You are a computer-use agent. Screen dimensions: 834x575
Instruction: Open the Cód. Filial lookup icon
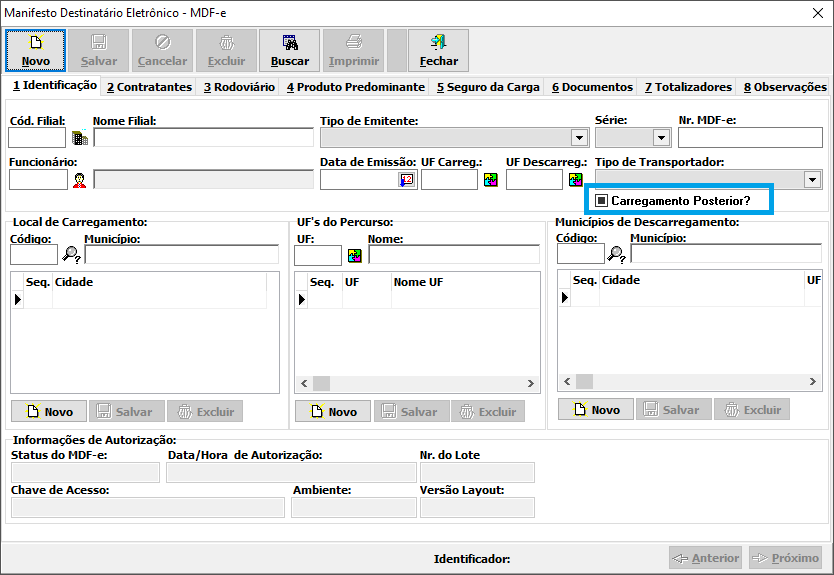[x=79, y=138]
